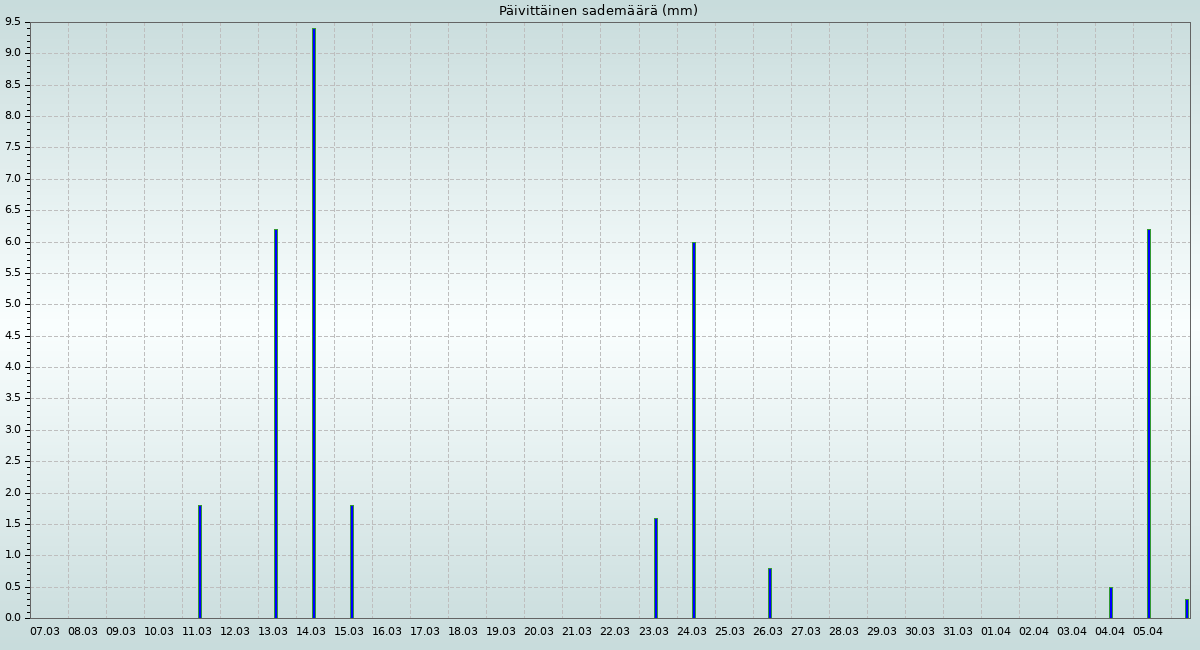Click the bar for 15.03

[351, 561]
